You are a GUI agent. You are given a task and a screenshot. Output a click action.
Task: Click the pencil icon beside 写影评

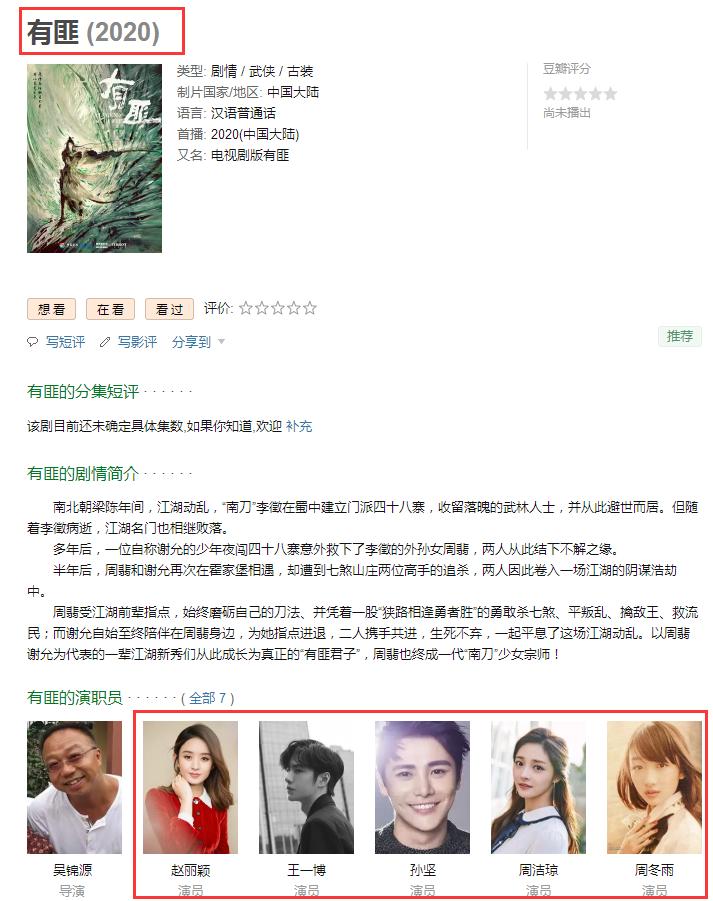105,342
